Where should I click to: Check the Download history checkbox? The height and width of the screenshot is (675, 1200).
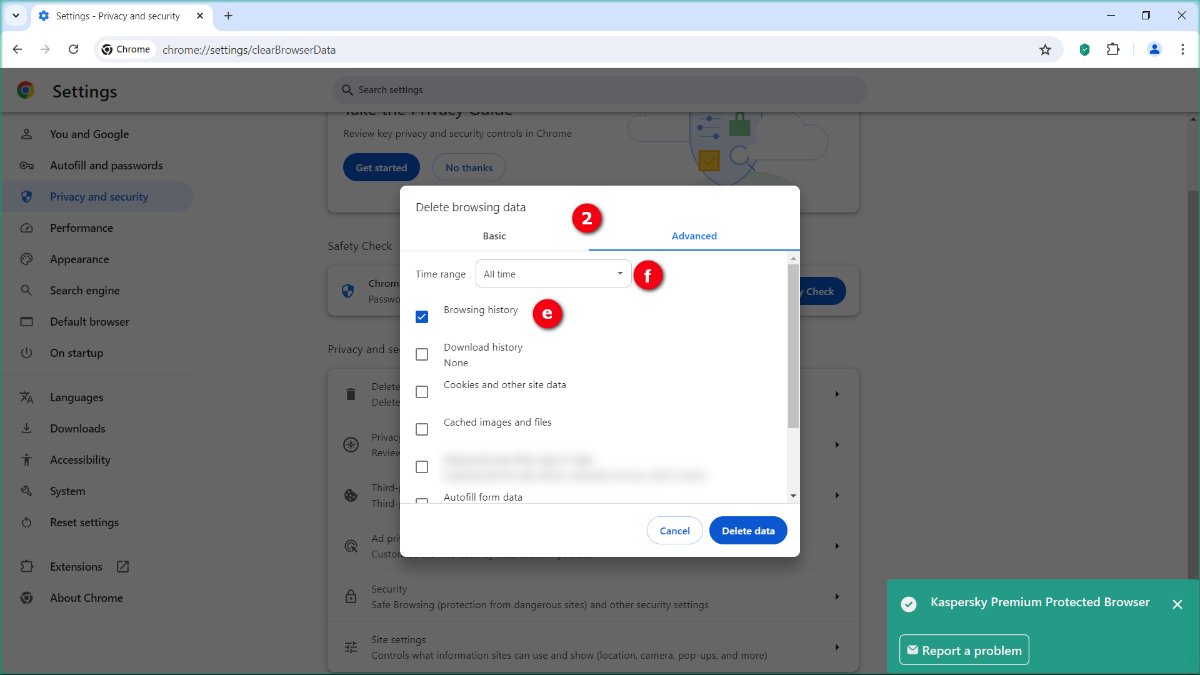pos(422,354)
